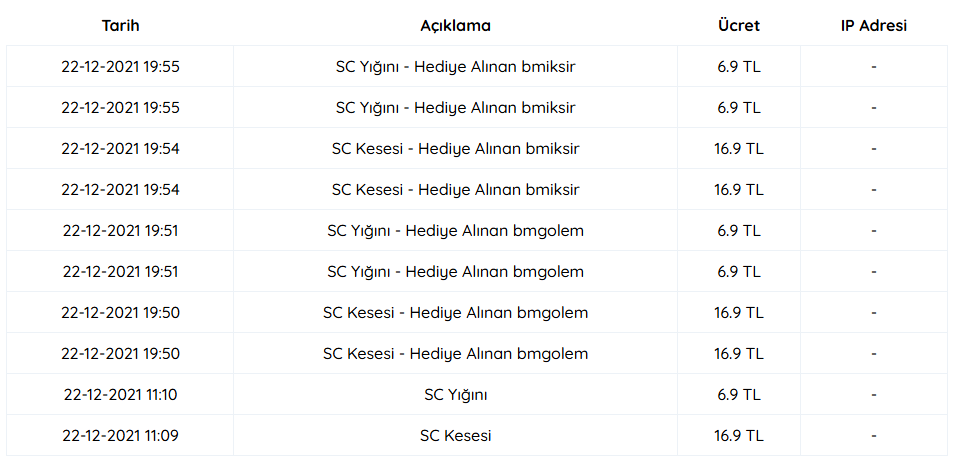Screen dimensions: 962x468
Task: Click the Tarih column header
Action: pos(120,26)
